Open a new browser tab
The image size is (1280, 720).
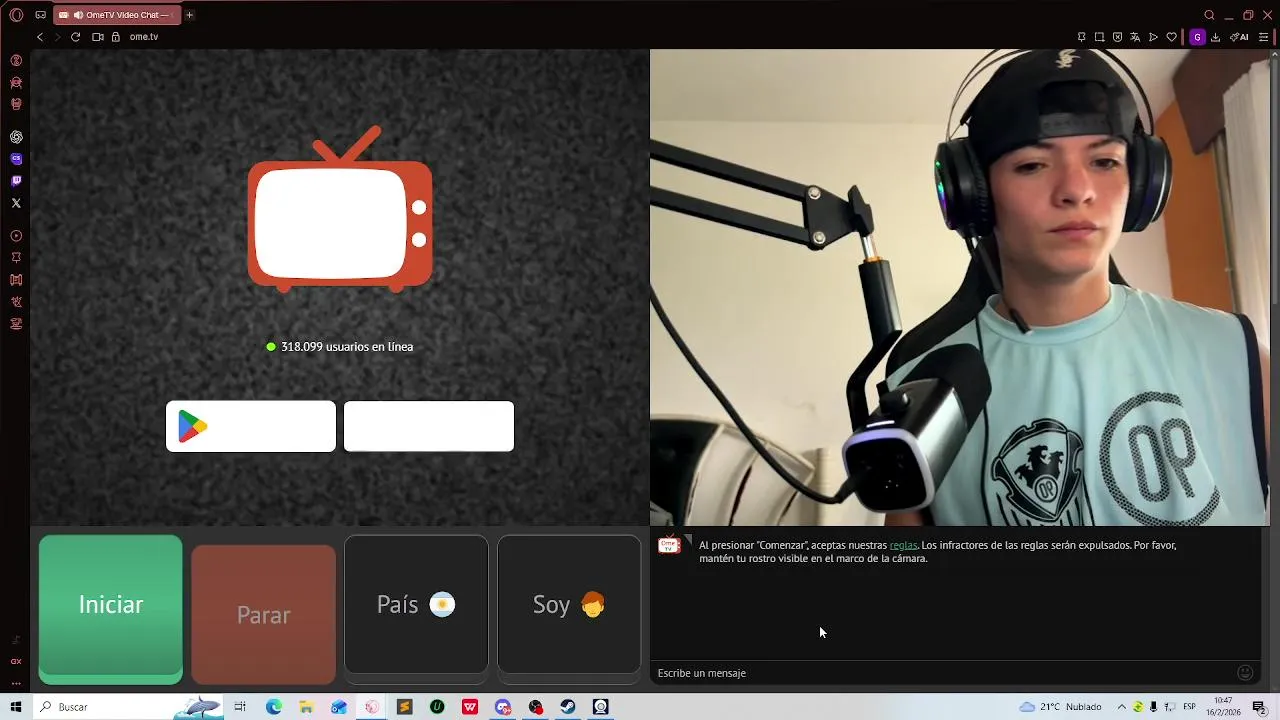pos(189,15)
